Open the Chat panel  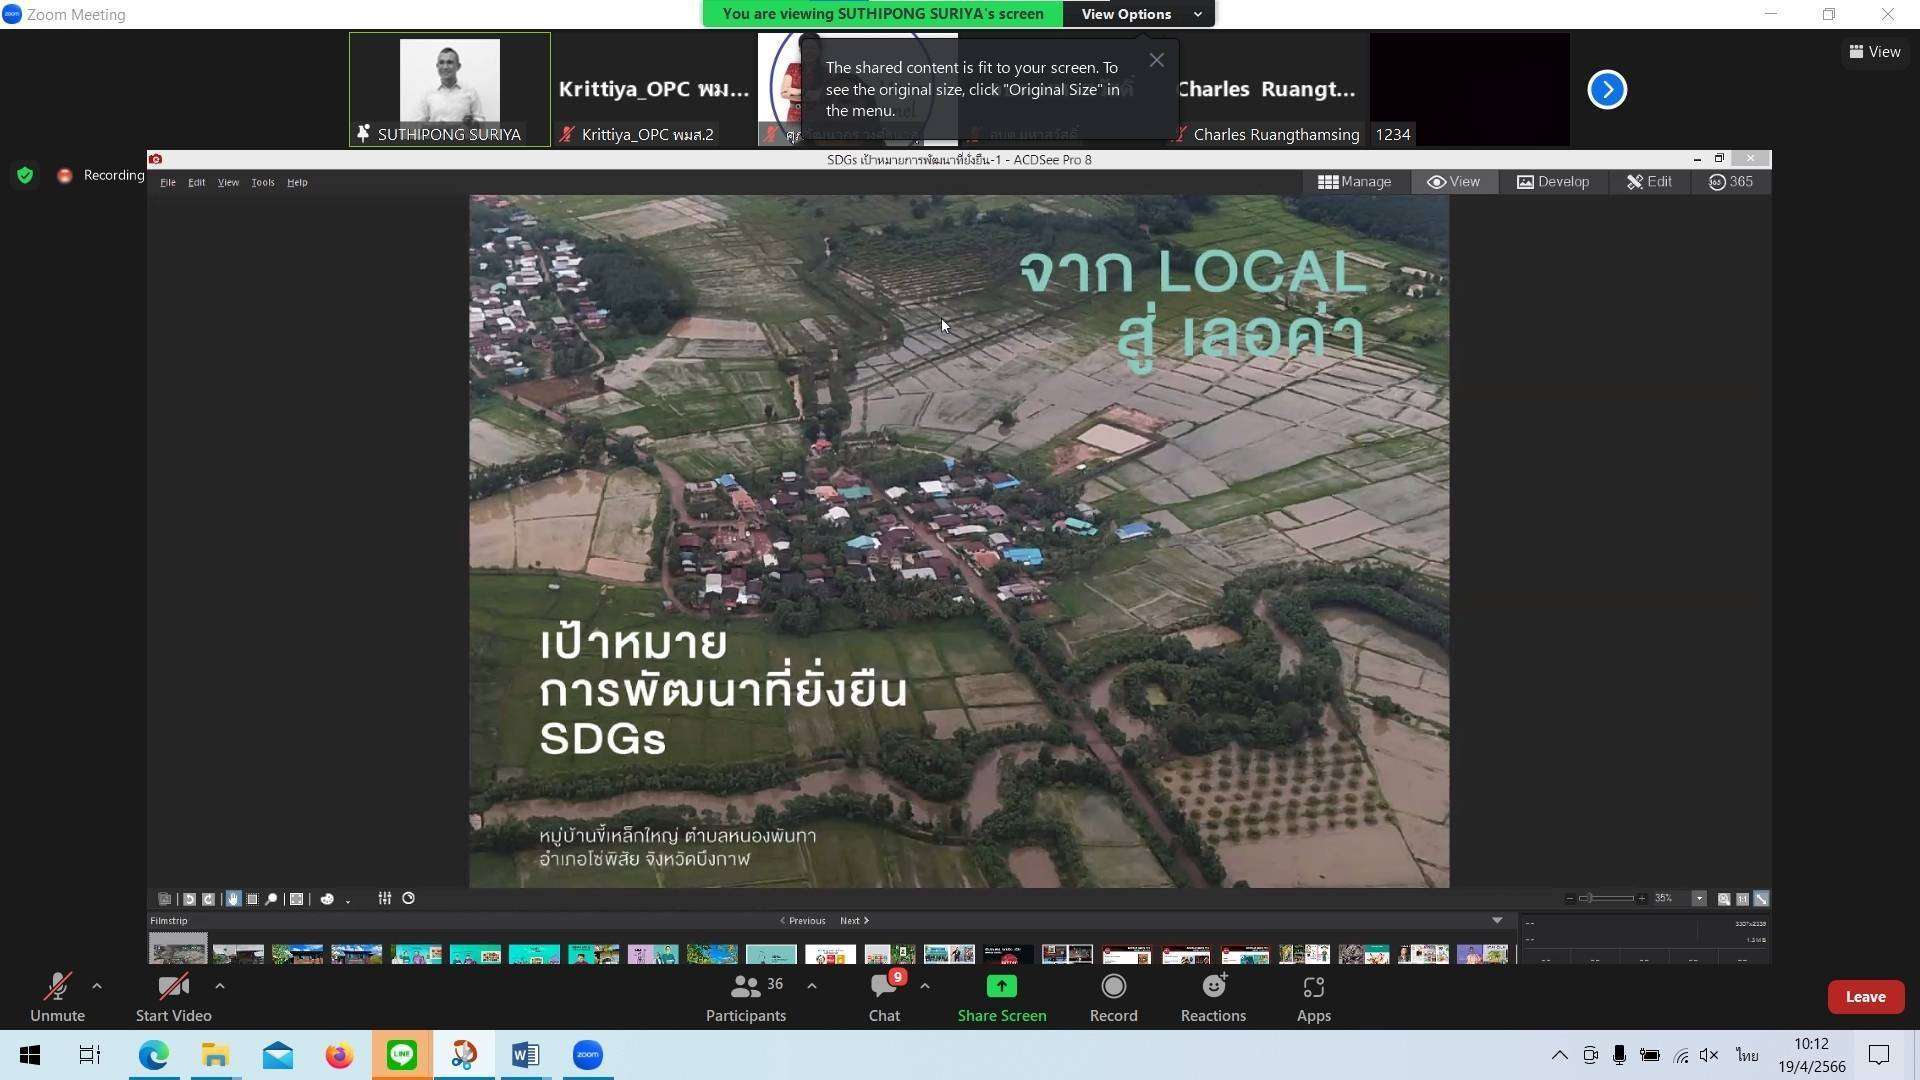tap(884, 998)
